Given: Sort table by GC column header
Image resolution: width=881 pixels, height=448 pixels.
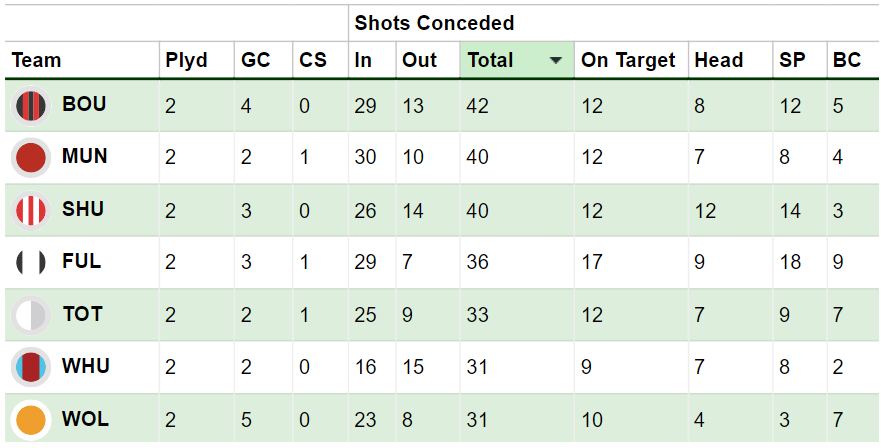Looking at the screenshot, I should pos(256,60).
